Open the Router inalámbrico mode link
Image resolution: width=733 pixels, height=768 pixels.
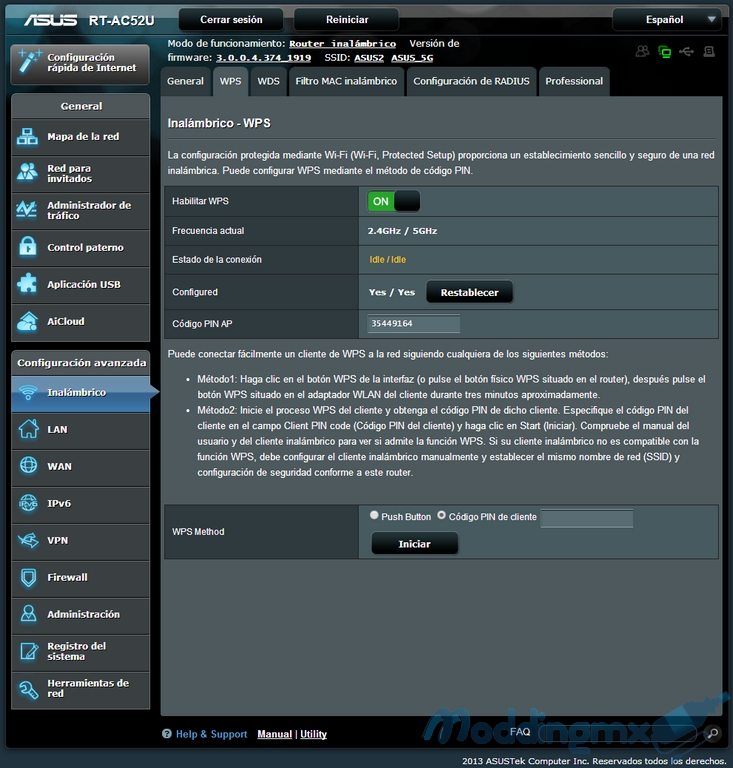(342, 44)
